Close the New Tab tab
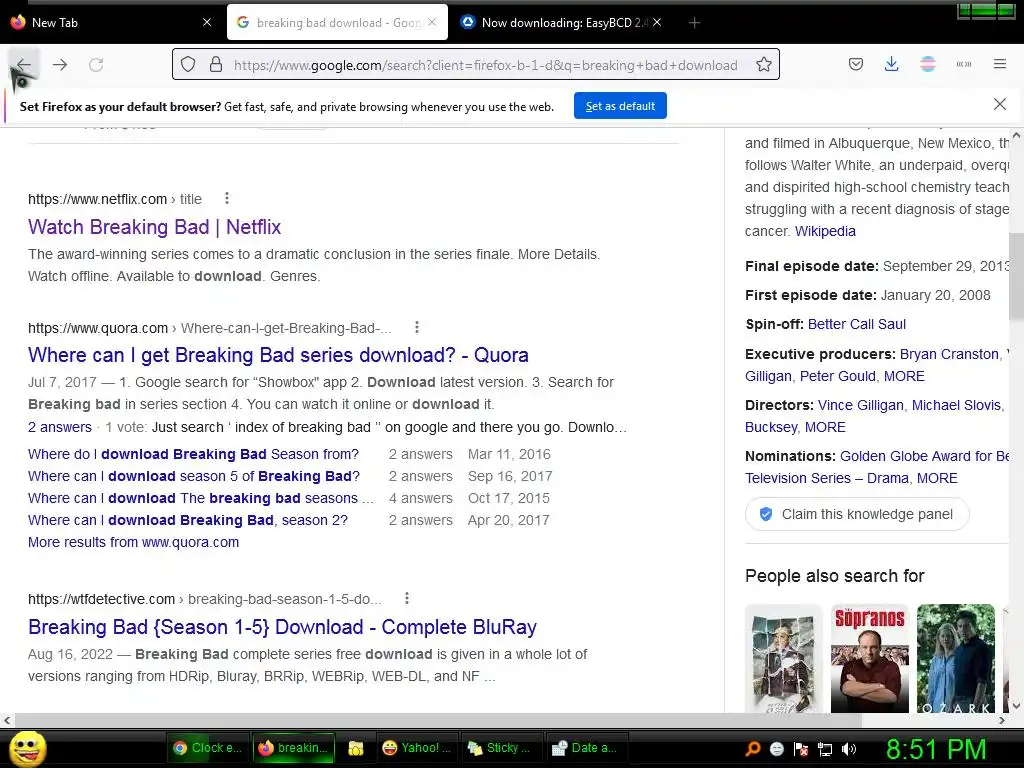Viewport: 1024px width, 768px height. click(x=207, y=22)
